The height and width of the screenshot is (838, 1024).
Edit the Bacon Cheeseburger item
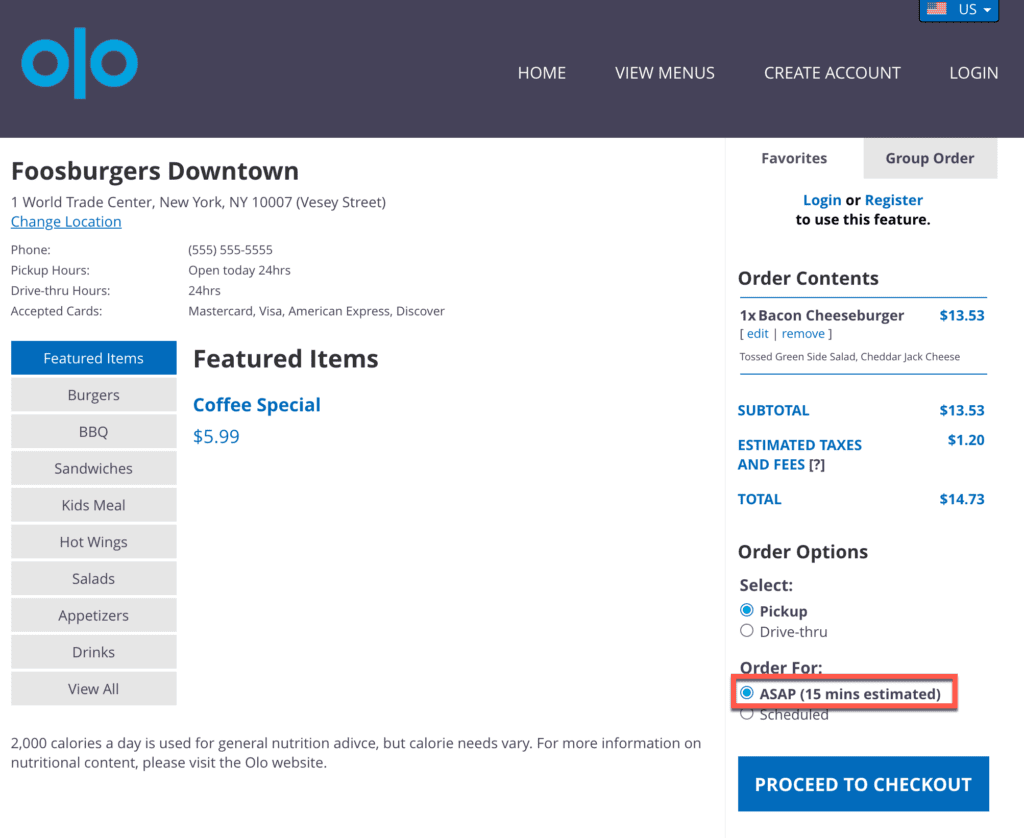[757, 333]
